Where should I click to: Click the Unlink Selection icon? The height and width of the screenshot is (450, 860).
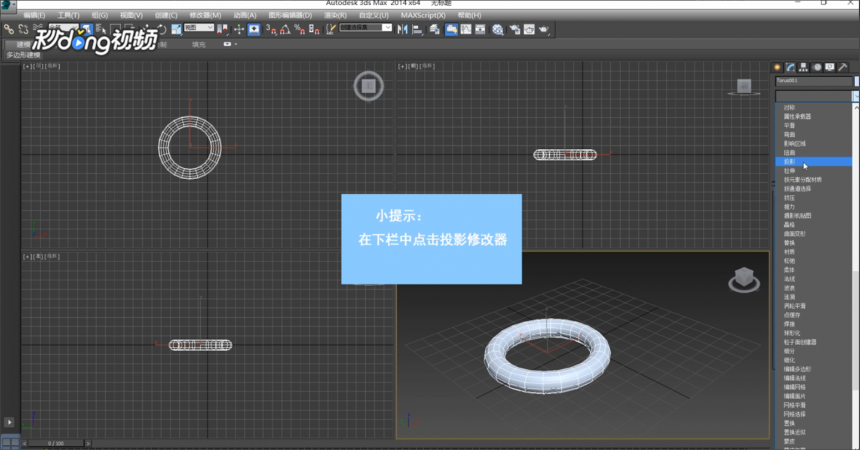click(23, 29)
